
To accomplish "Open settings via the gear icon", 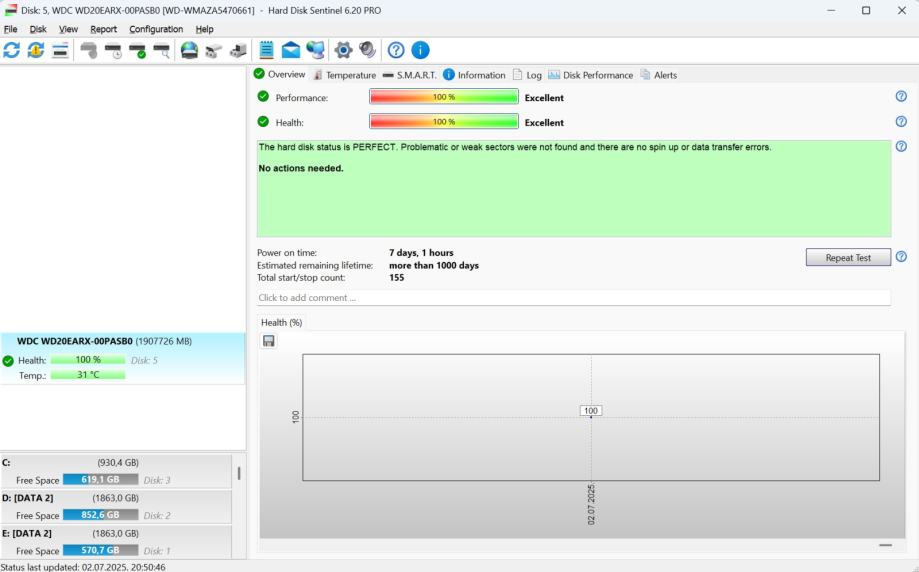I will 343,50.
